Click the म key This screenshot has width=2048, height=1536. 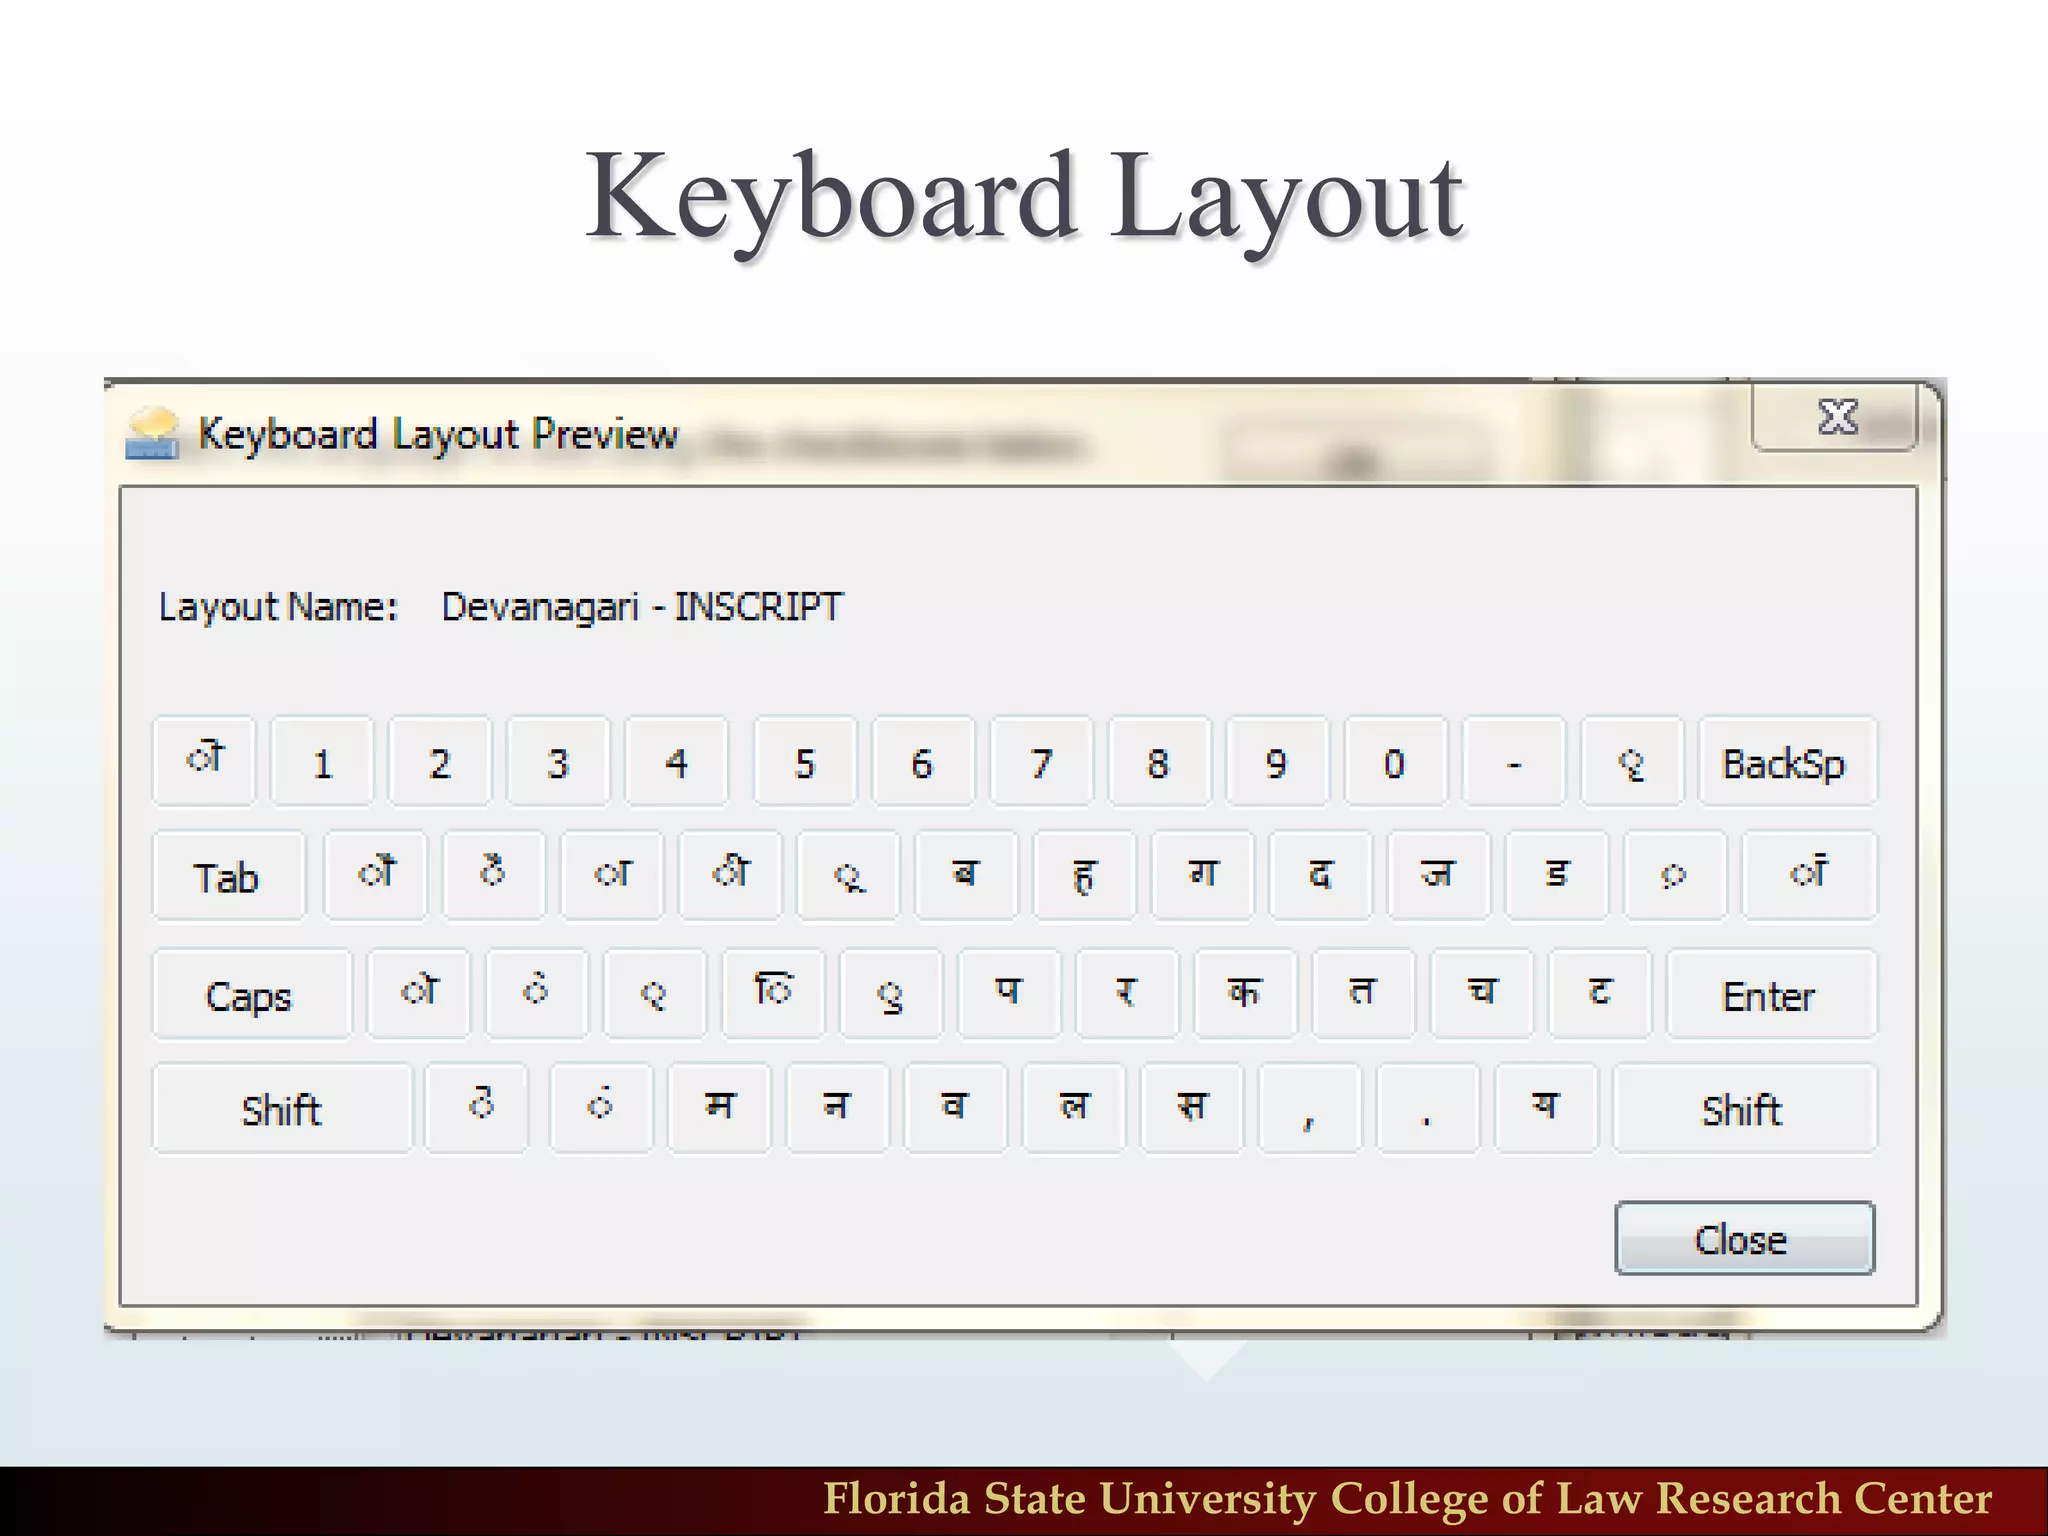pos(719,1109)
